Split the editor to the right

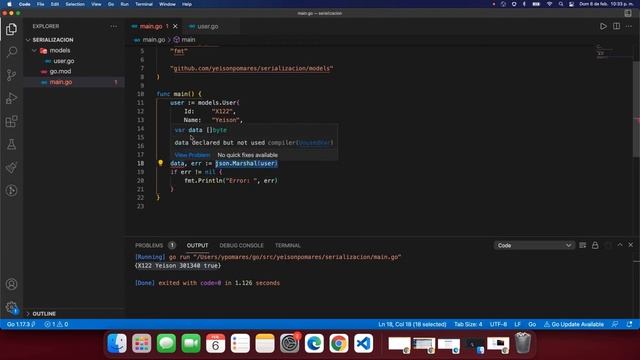click(616, 26)
